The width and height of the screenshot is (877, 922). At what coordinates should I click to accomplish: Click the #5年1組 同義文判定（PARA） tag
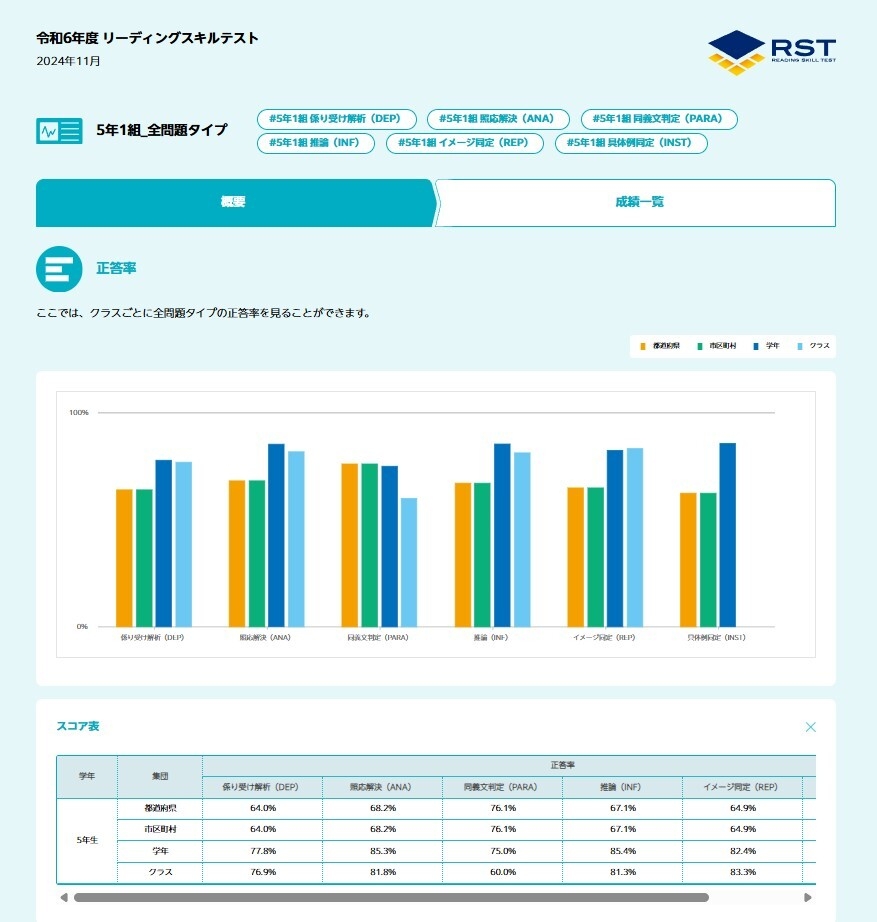[658, 119]
